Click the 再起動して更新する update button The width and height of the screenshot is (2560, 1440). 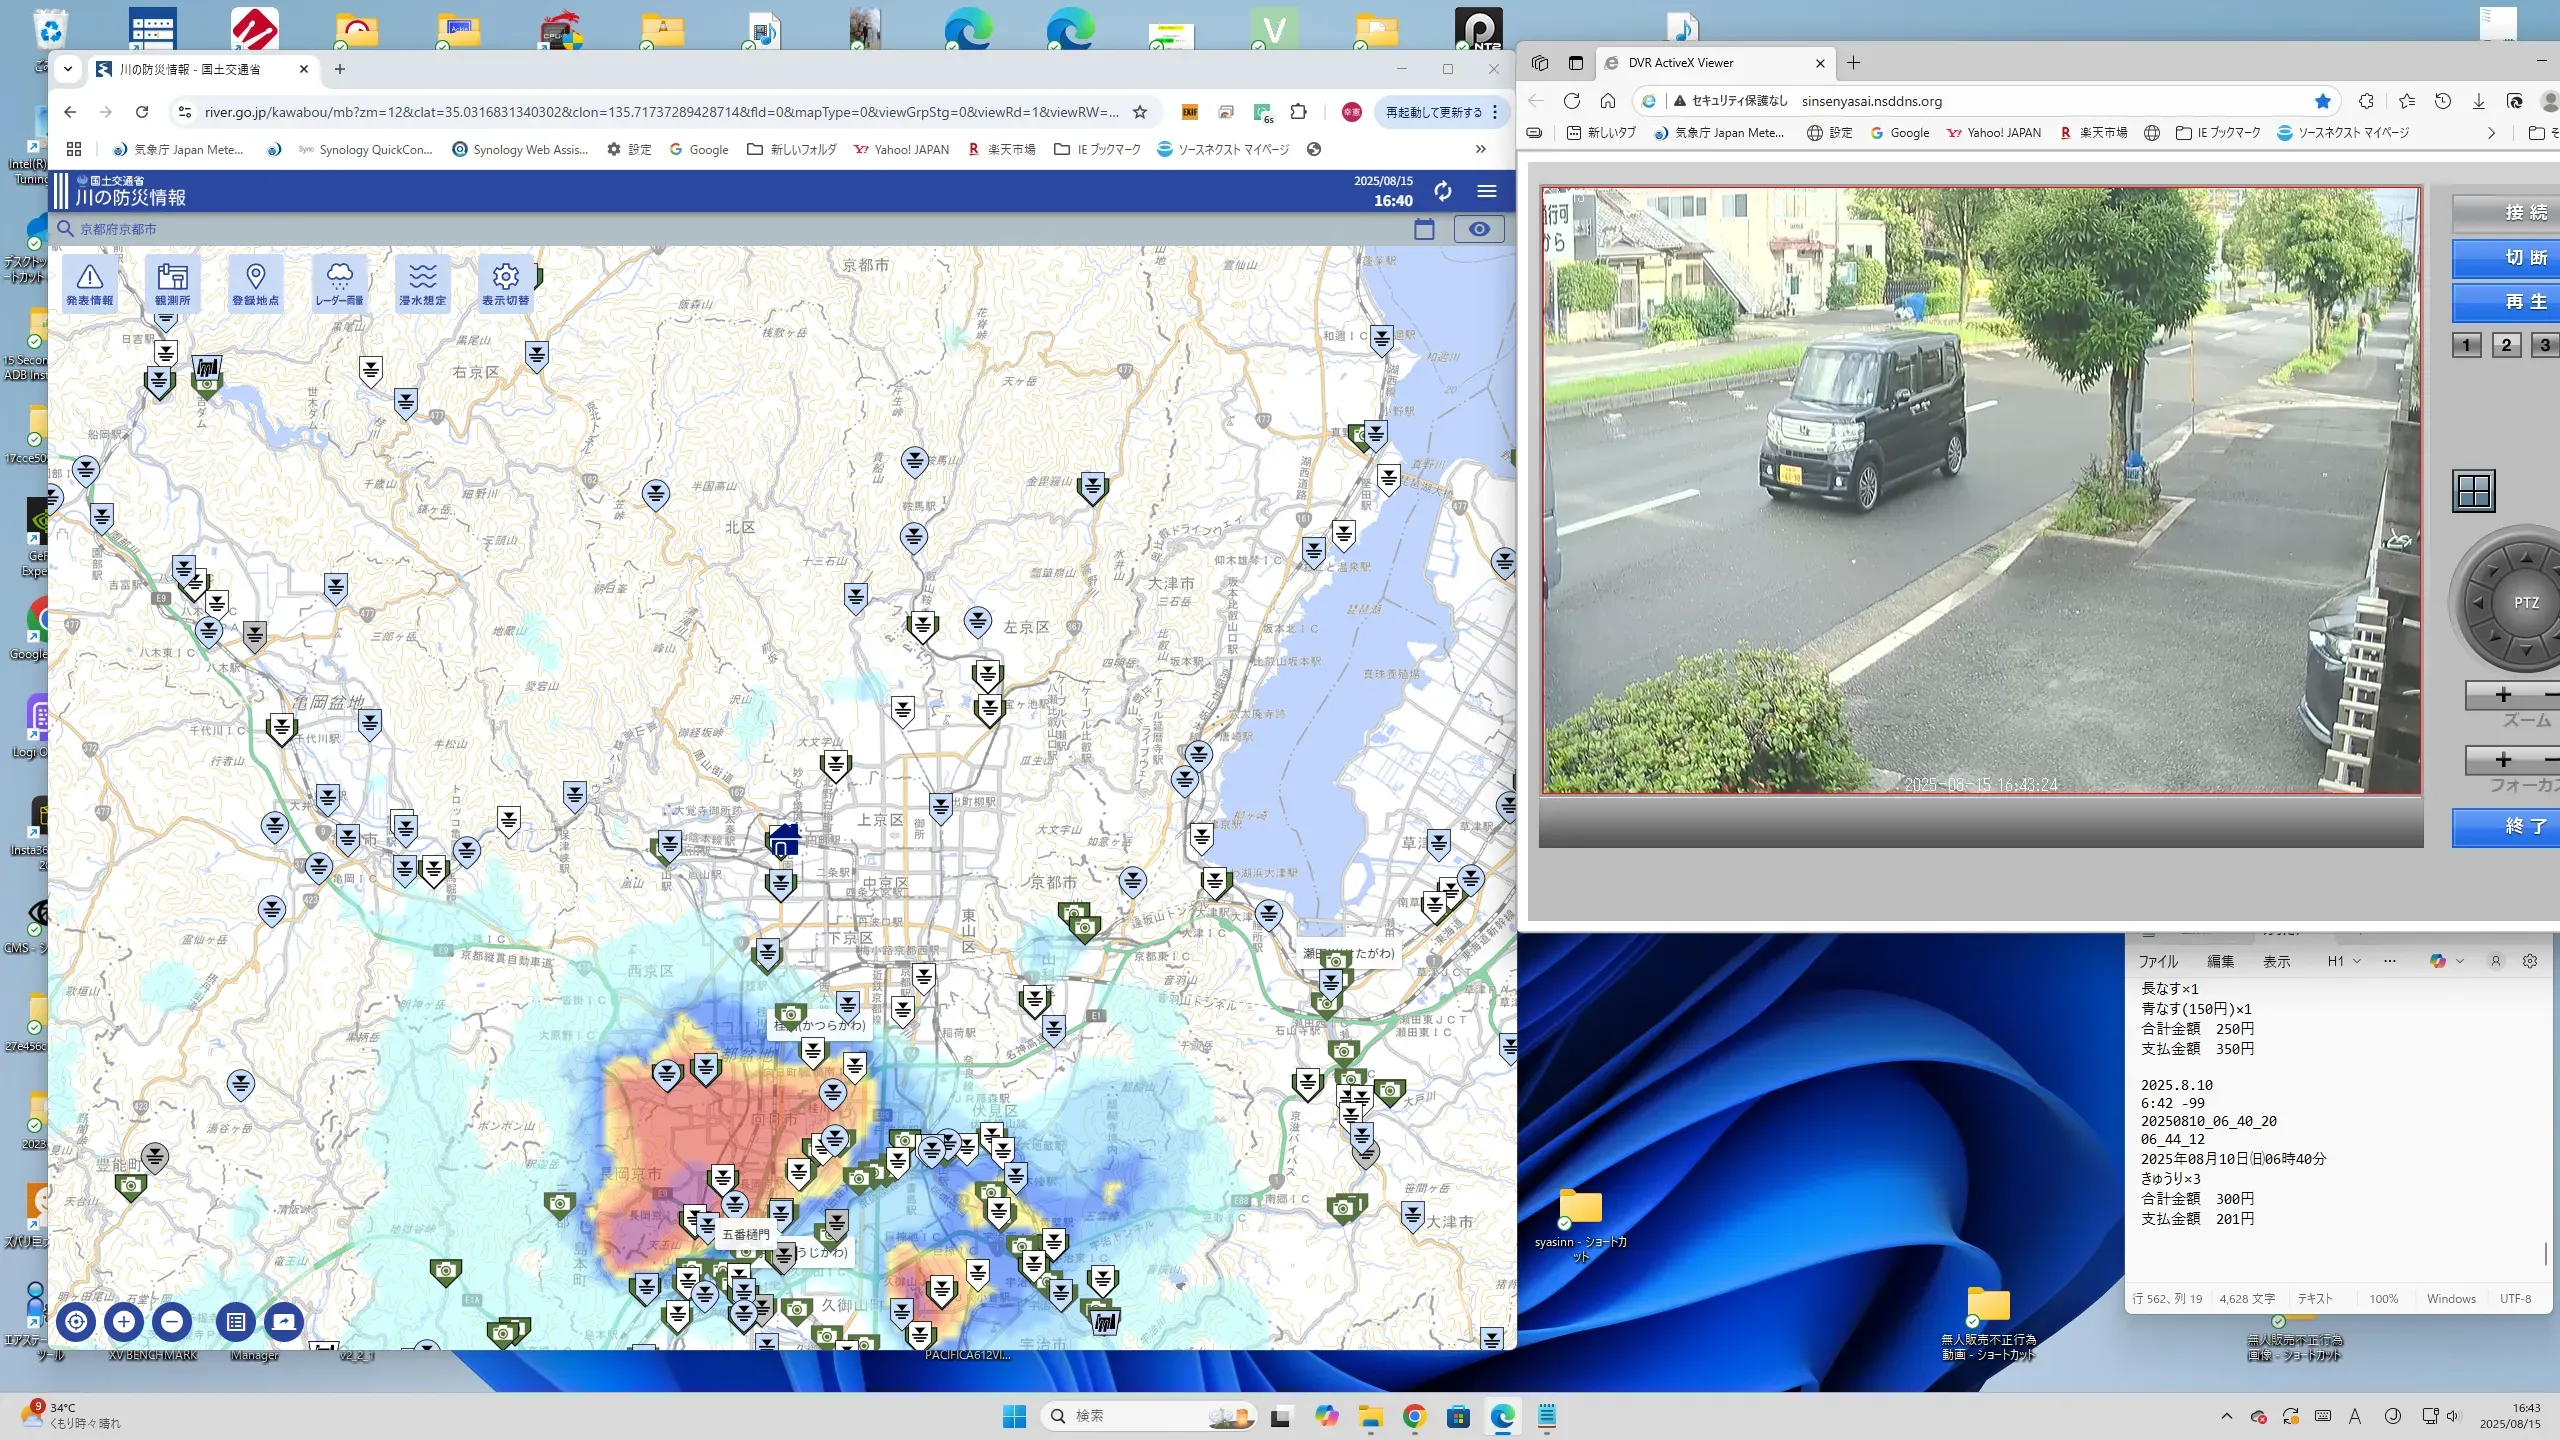point(1433,112)
